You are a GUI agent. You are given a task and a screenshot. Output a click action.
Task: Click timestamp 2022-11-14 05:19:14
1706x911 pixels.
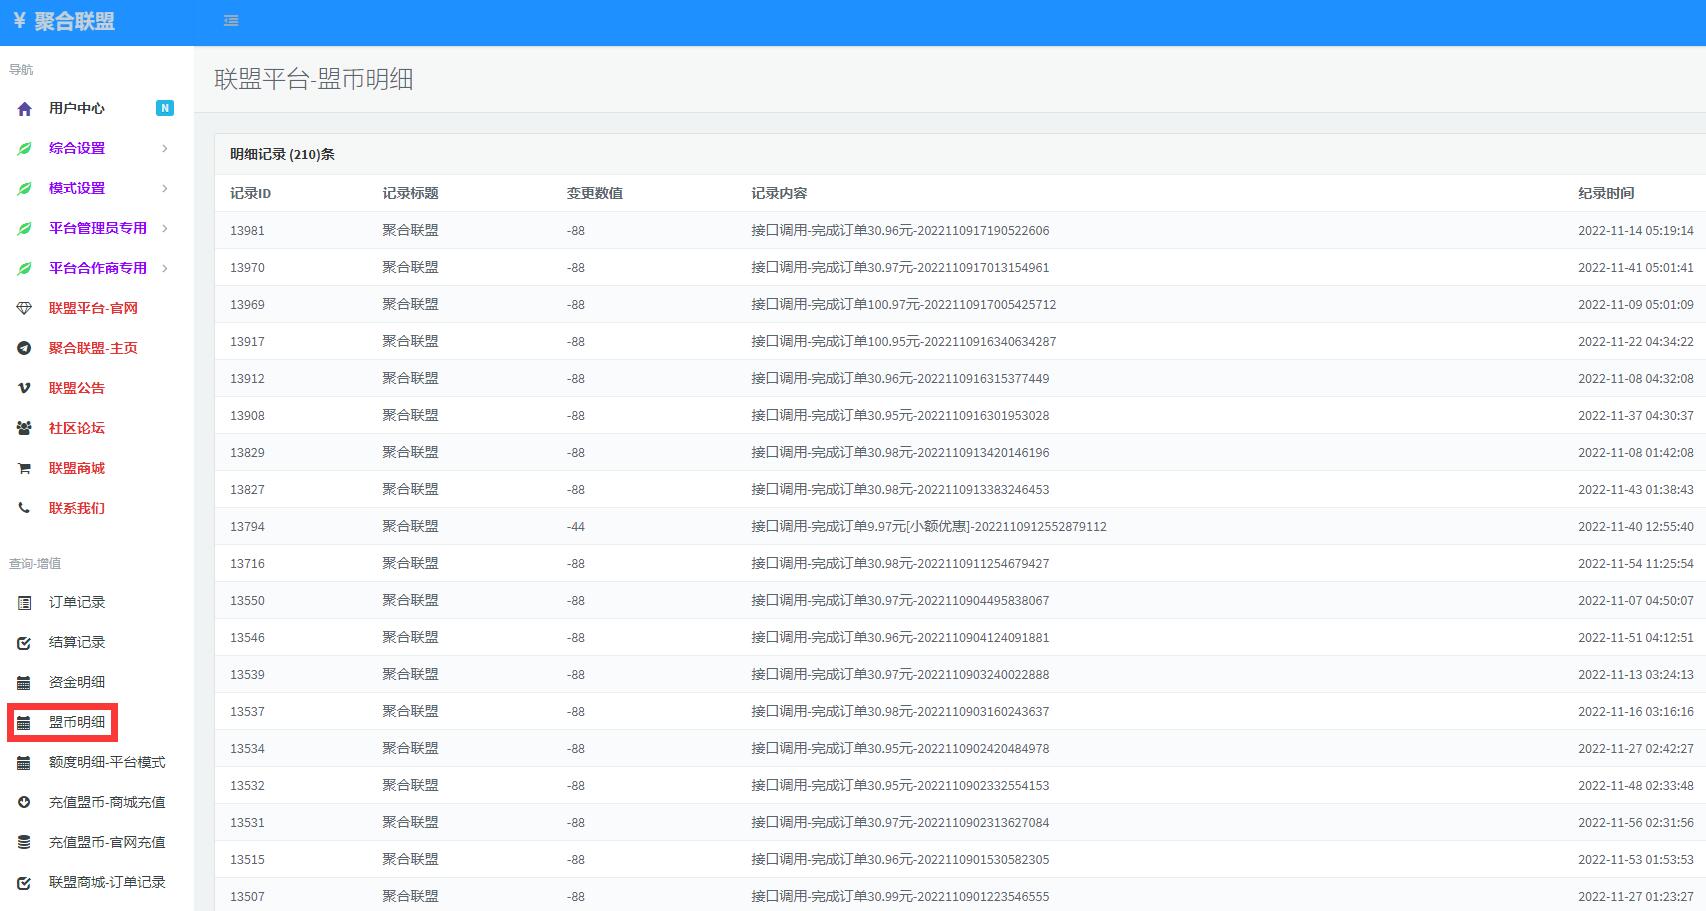click(x=1636, y=230)
